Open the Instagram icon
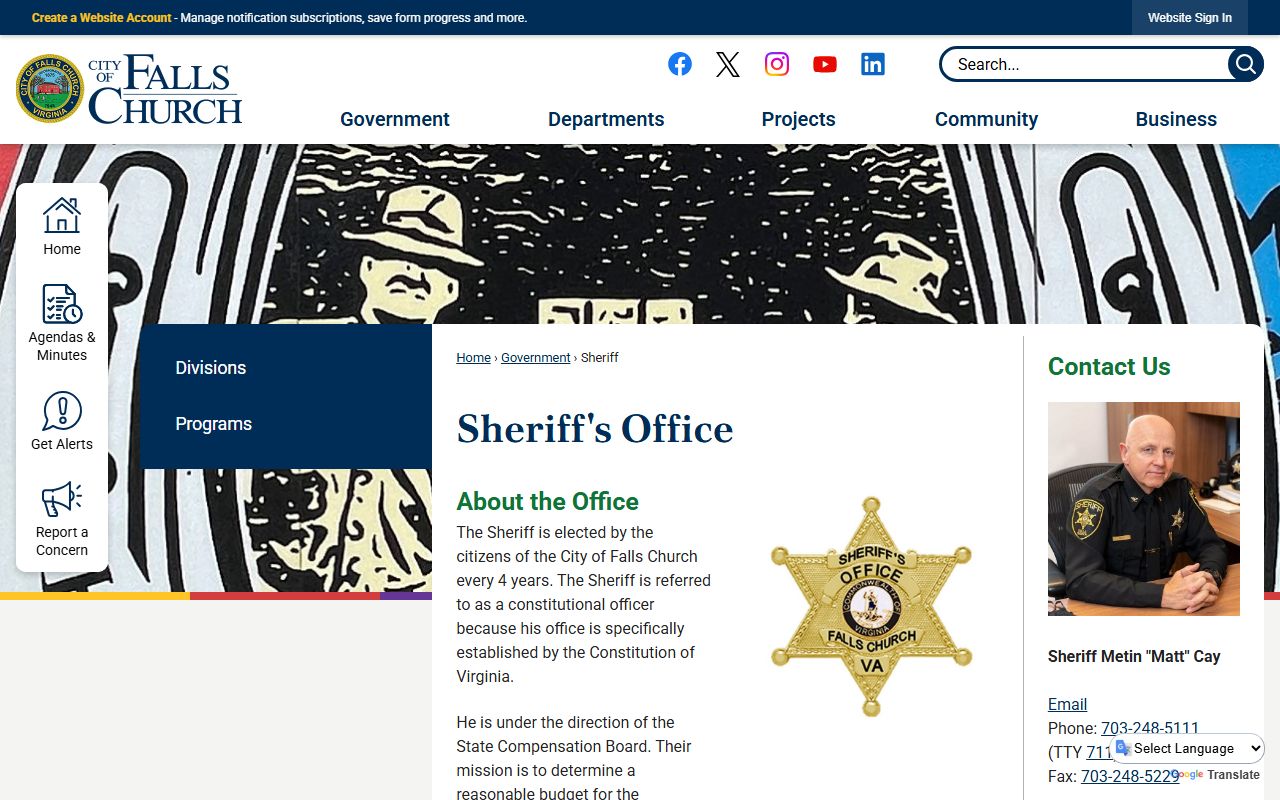 coord(777,64)
